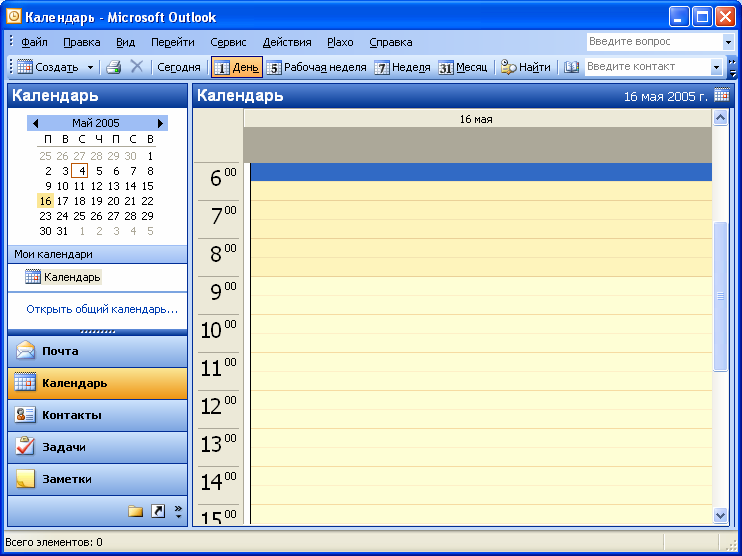742x556 pixels.
Task: Open the Создать dropdown arrow
Action: (x=90, y=67)
